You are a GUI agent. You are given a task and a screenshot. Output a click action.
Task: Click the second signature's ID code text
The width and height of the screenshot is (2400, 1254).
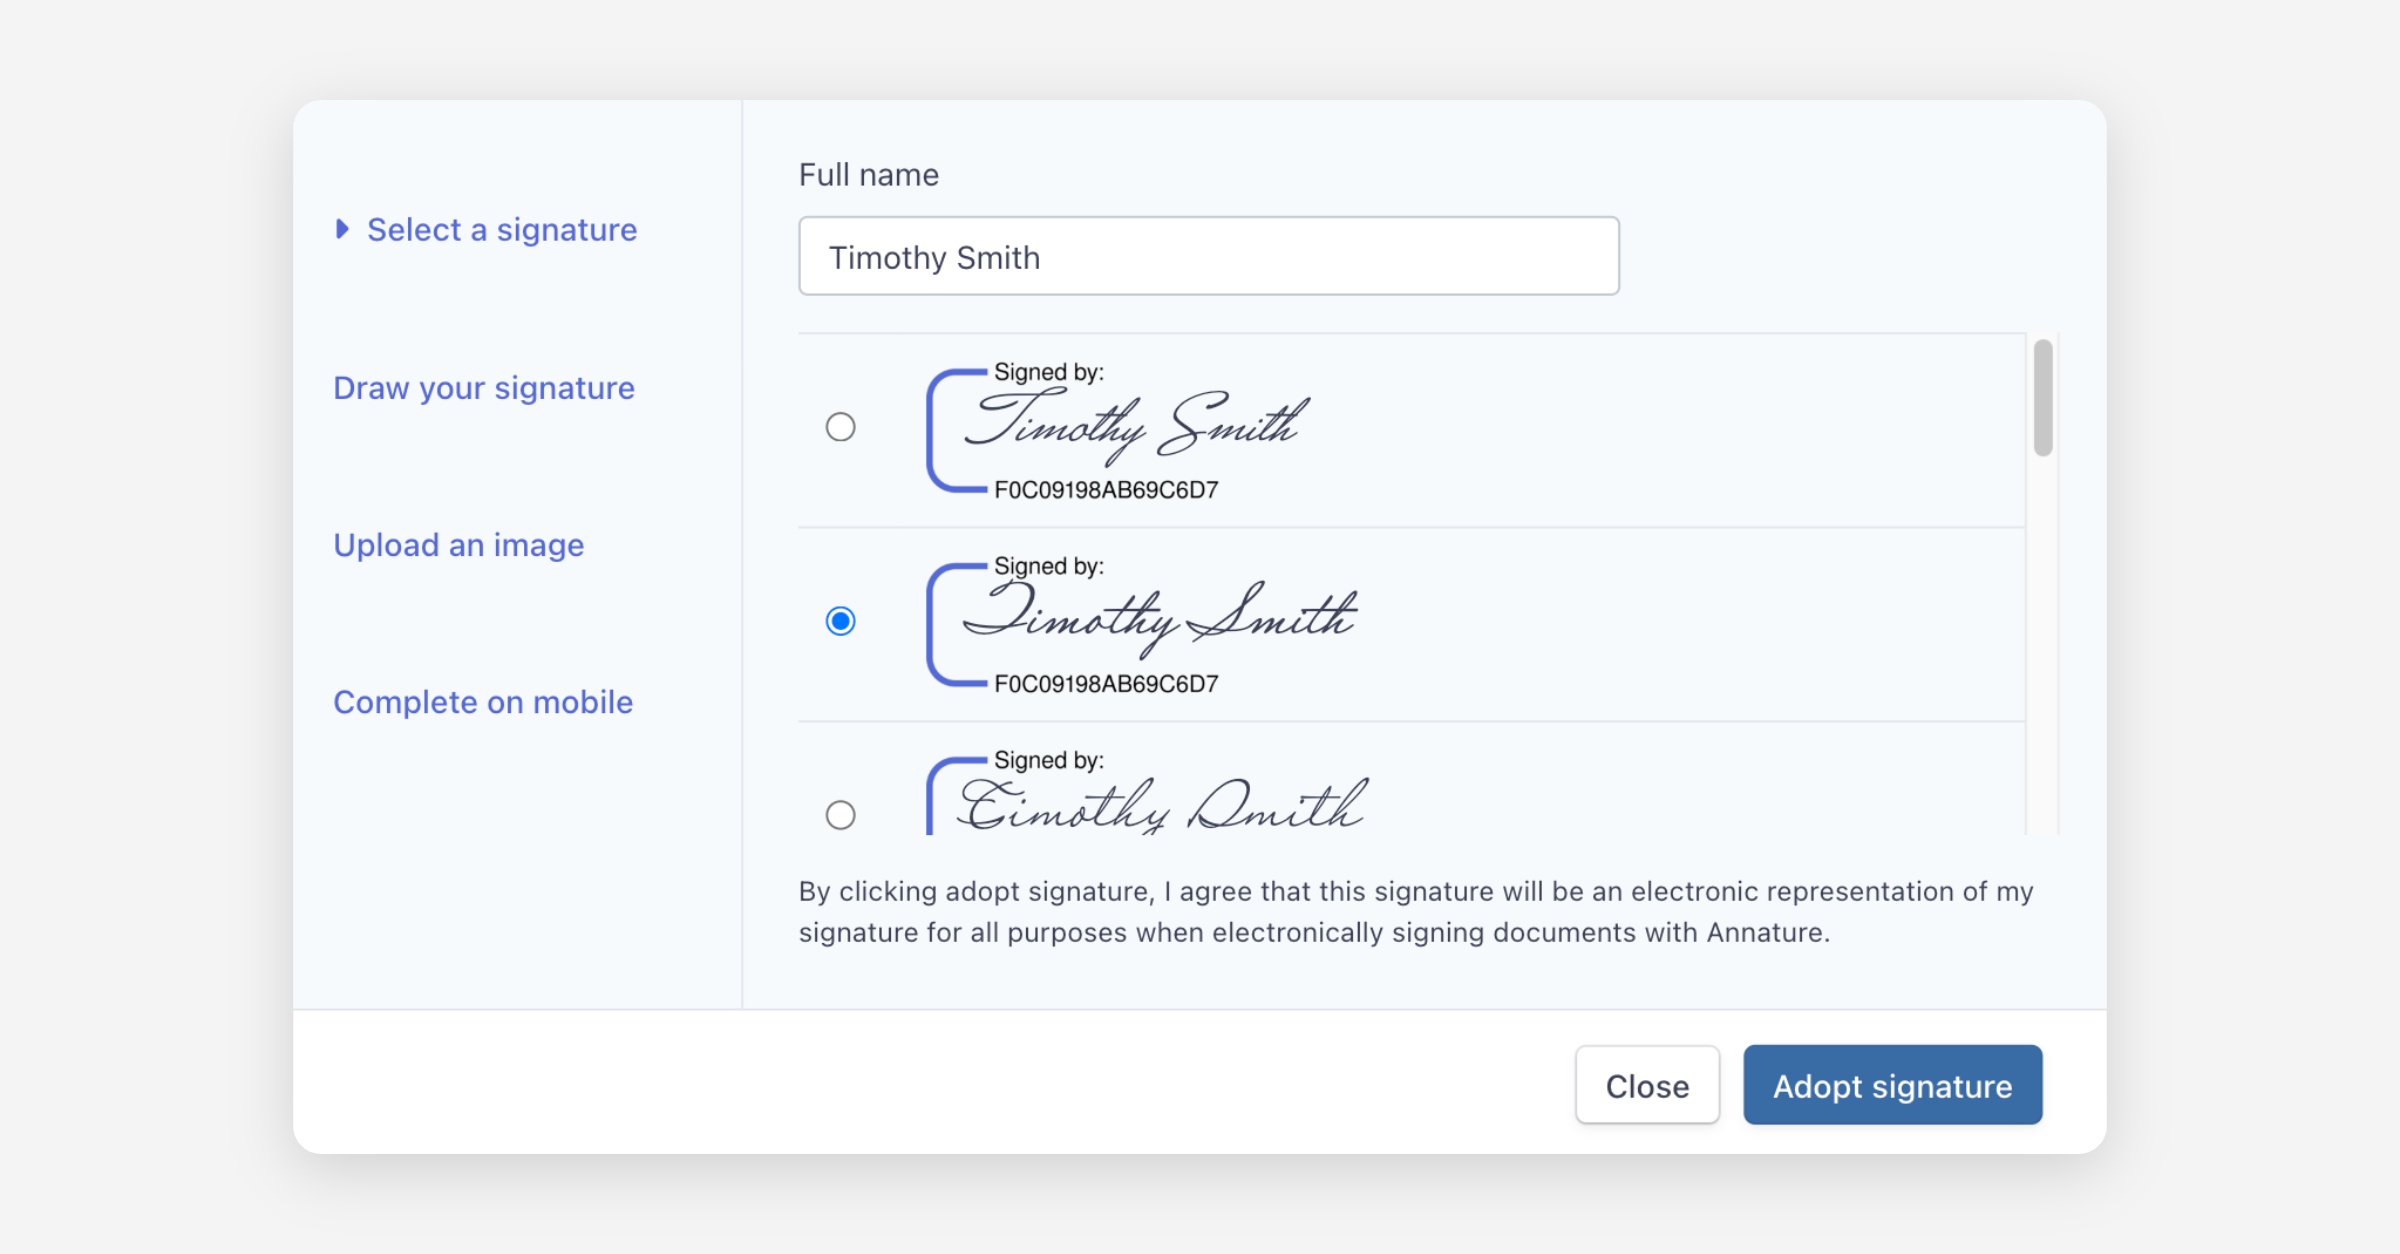[x=1105, y=684]
